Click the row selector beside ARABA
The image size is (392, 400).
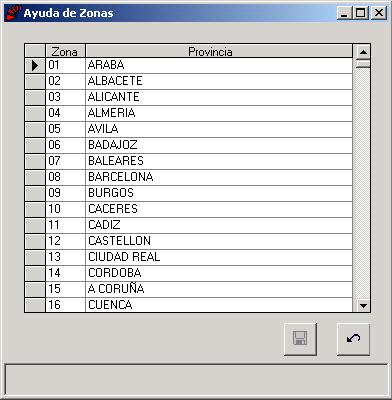click(x=35, y=65)
